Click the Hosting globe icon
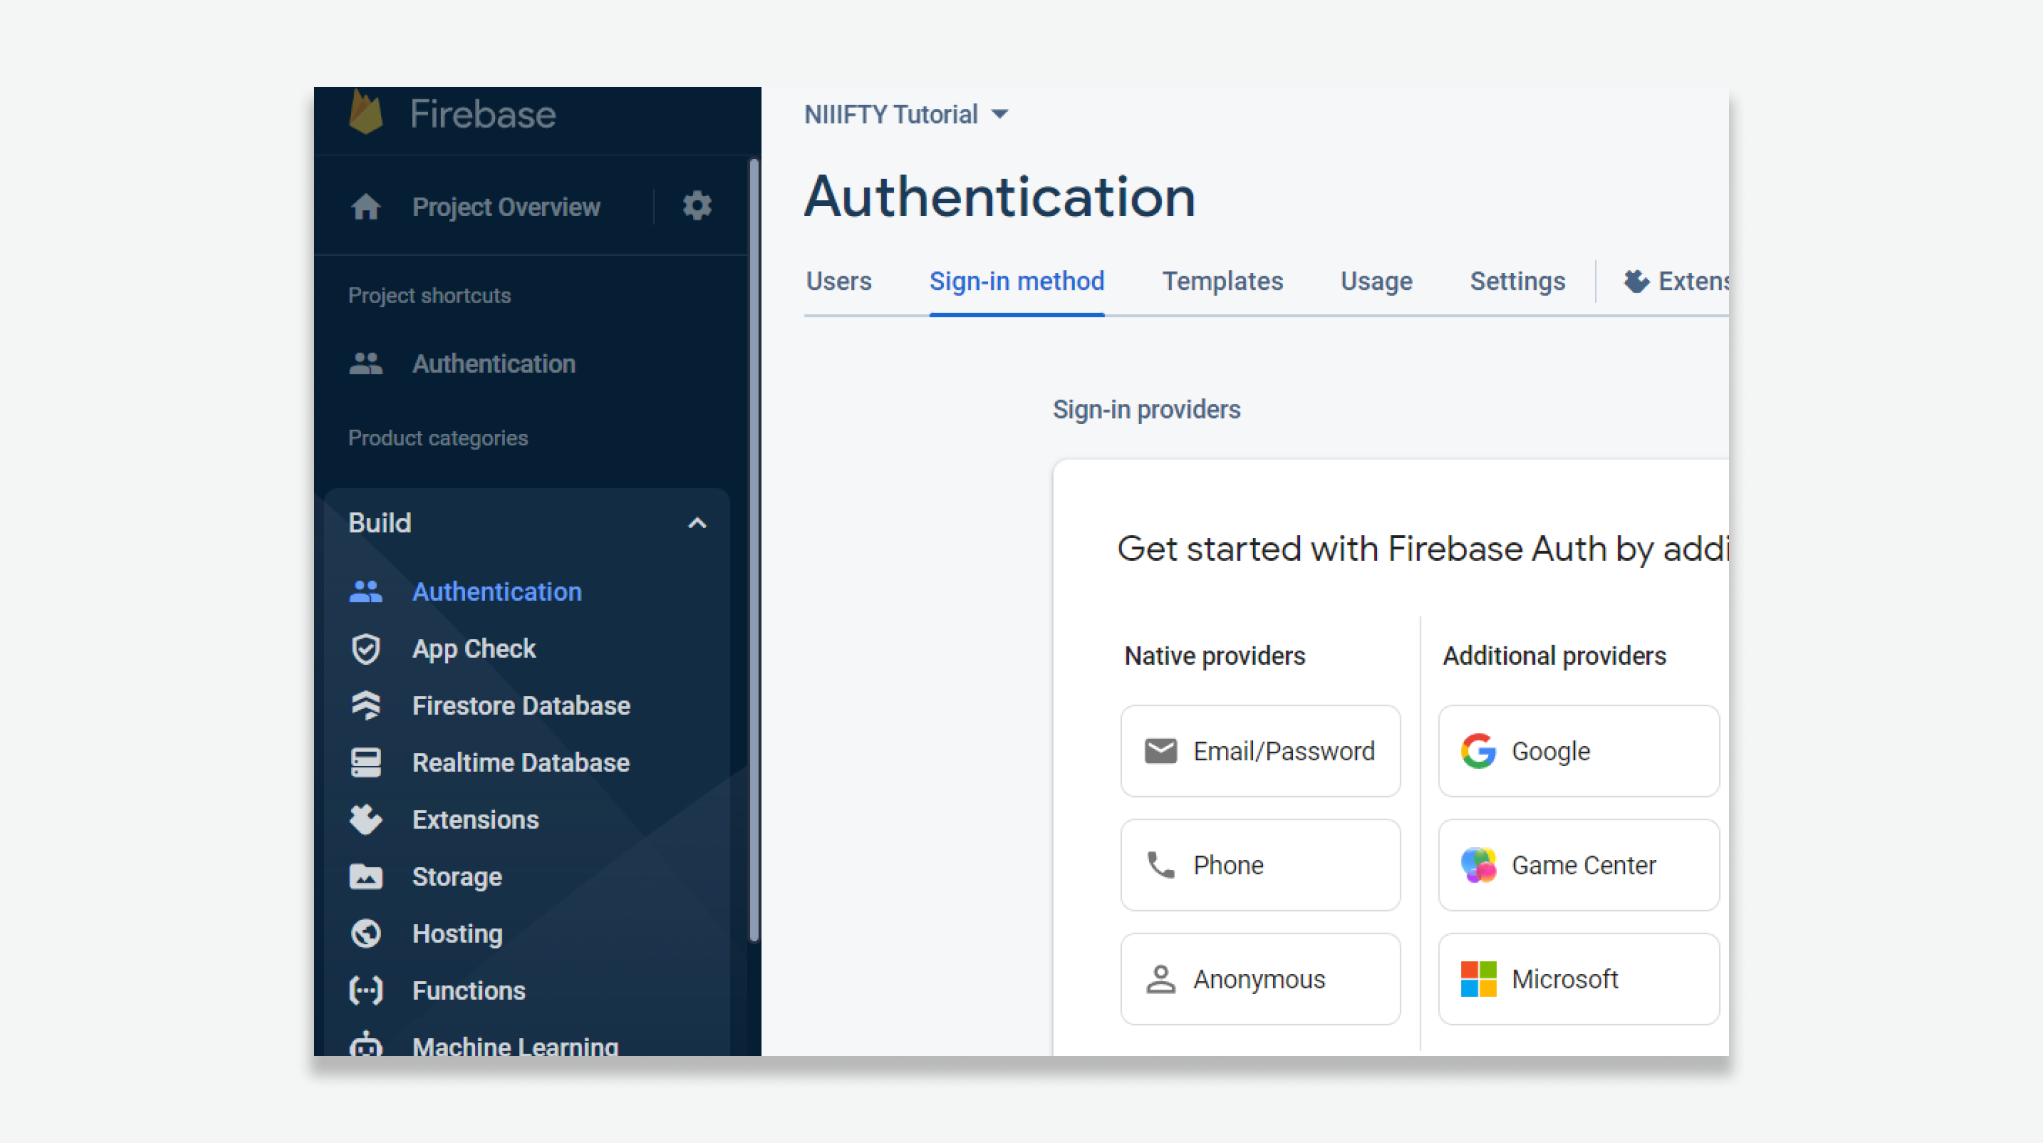The image size is (2043, 1143). click(x=366, y=933)
